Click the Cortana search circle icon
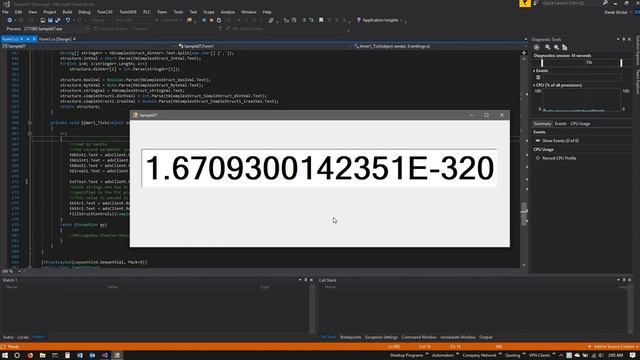Screen dimensions: 640x360 coord(17,356)
